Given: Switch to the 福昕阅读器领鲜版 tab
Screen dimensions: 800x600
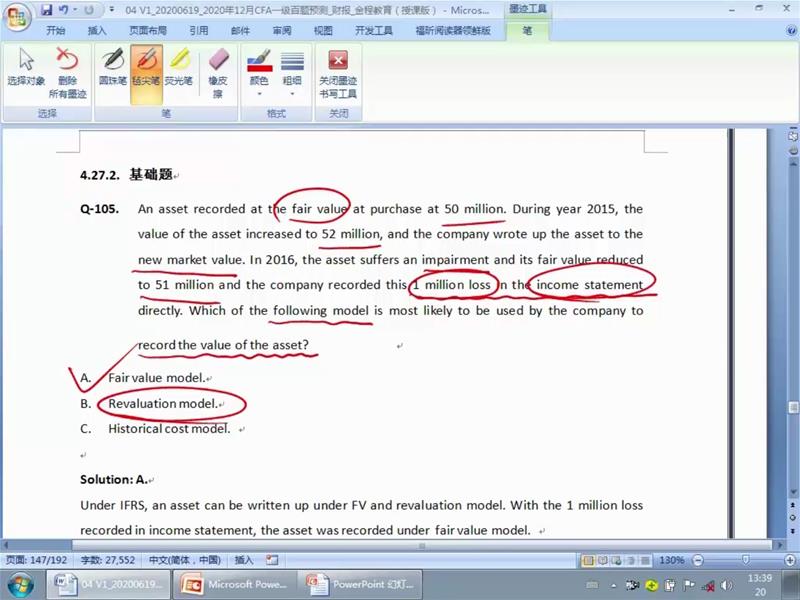Looking at the screenshot, I should pyautogui.click(x=453, y=31).
